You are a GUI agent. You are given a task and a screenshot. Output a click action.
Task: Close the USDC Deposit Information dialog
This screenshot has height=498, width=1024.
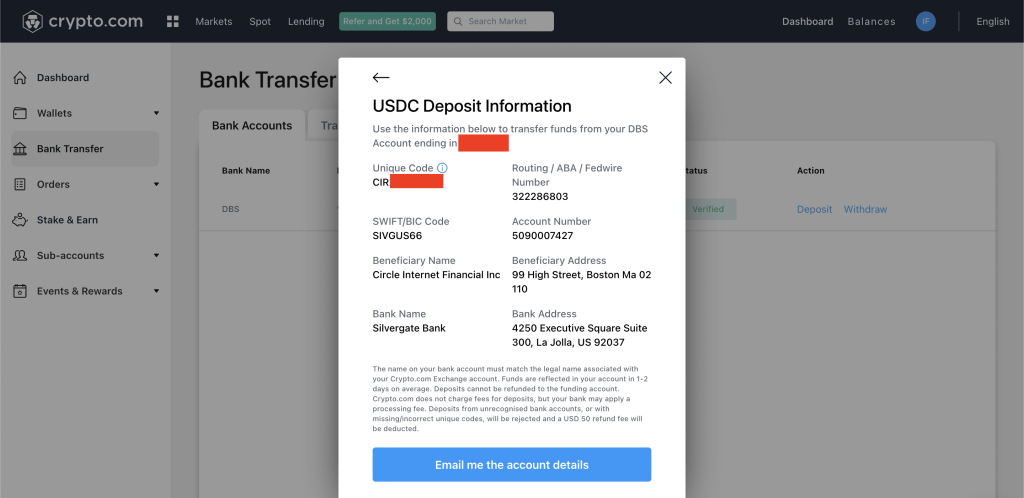665,78
